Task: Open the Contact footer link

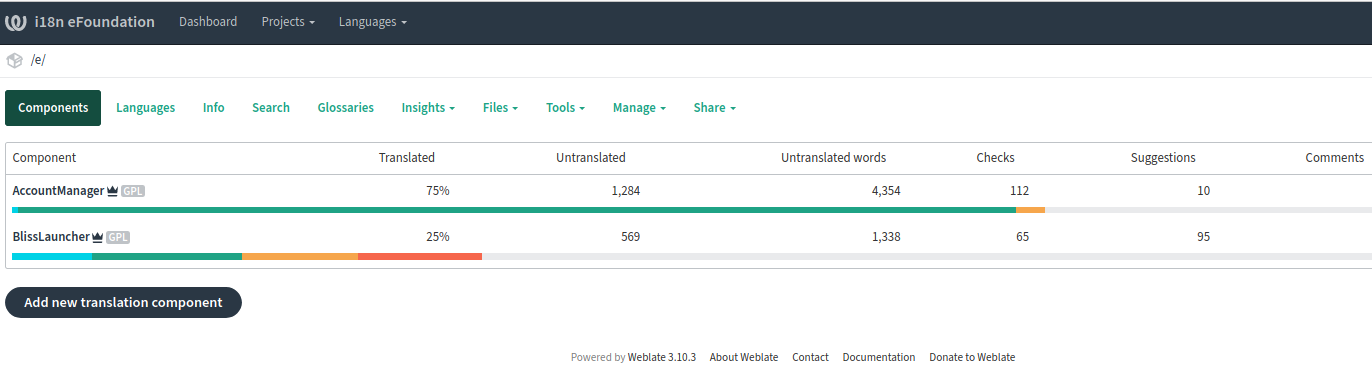Action: (810, 357)
